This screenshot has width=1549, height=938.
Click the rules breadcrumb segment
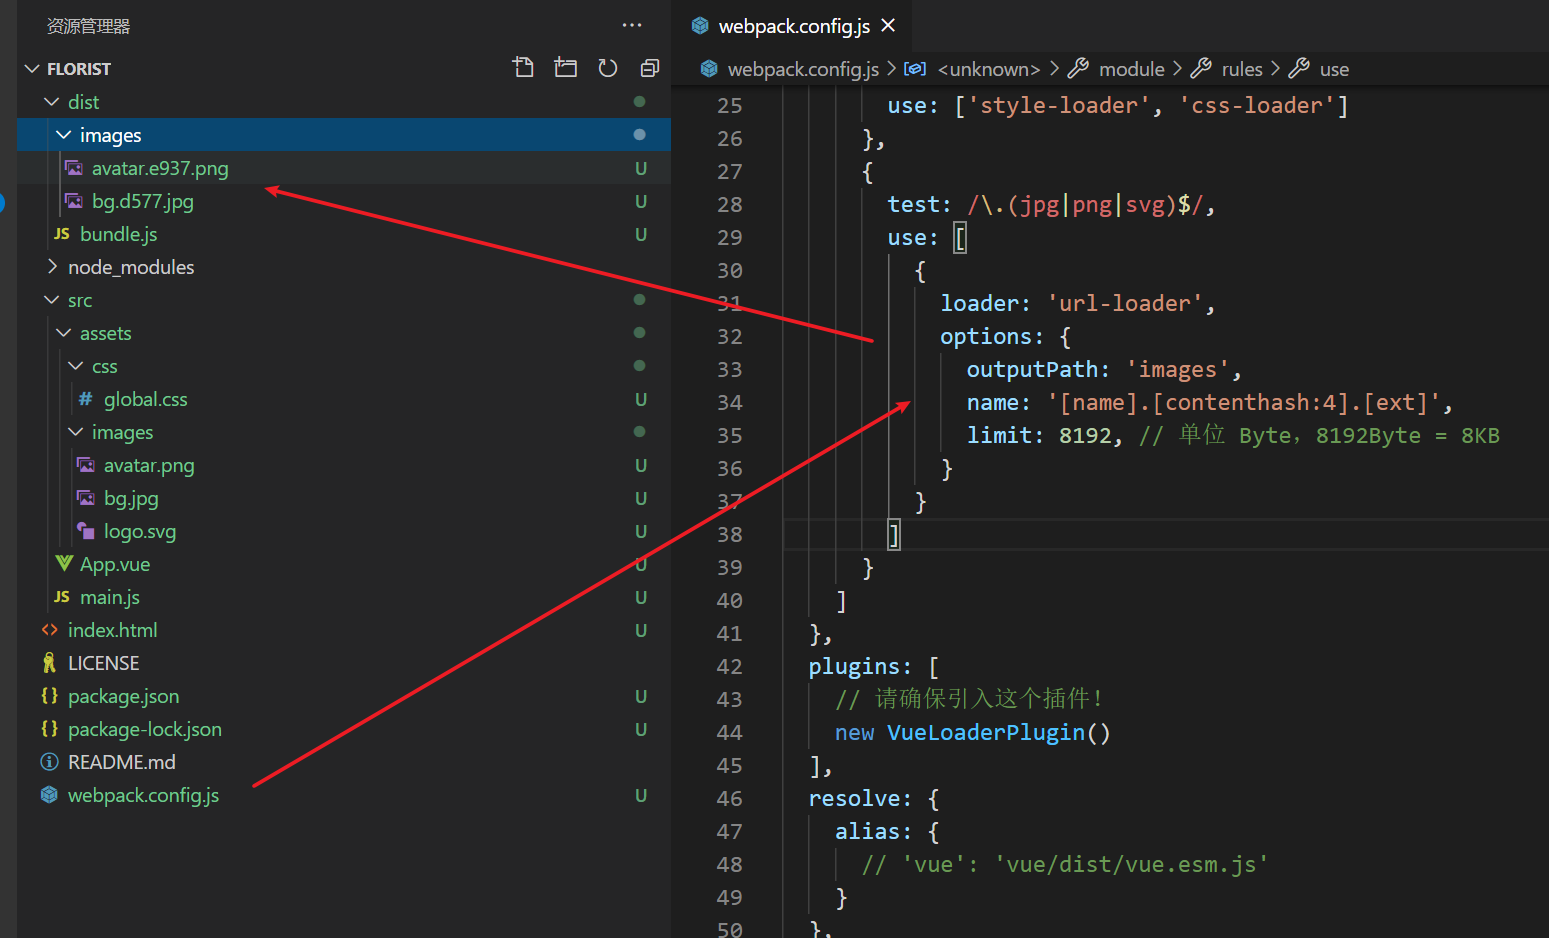pyautogui.click(x=1242, y=69)
